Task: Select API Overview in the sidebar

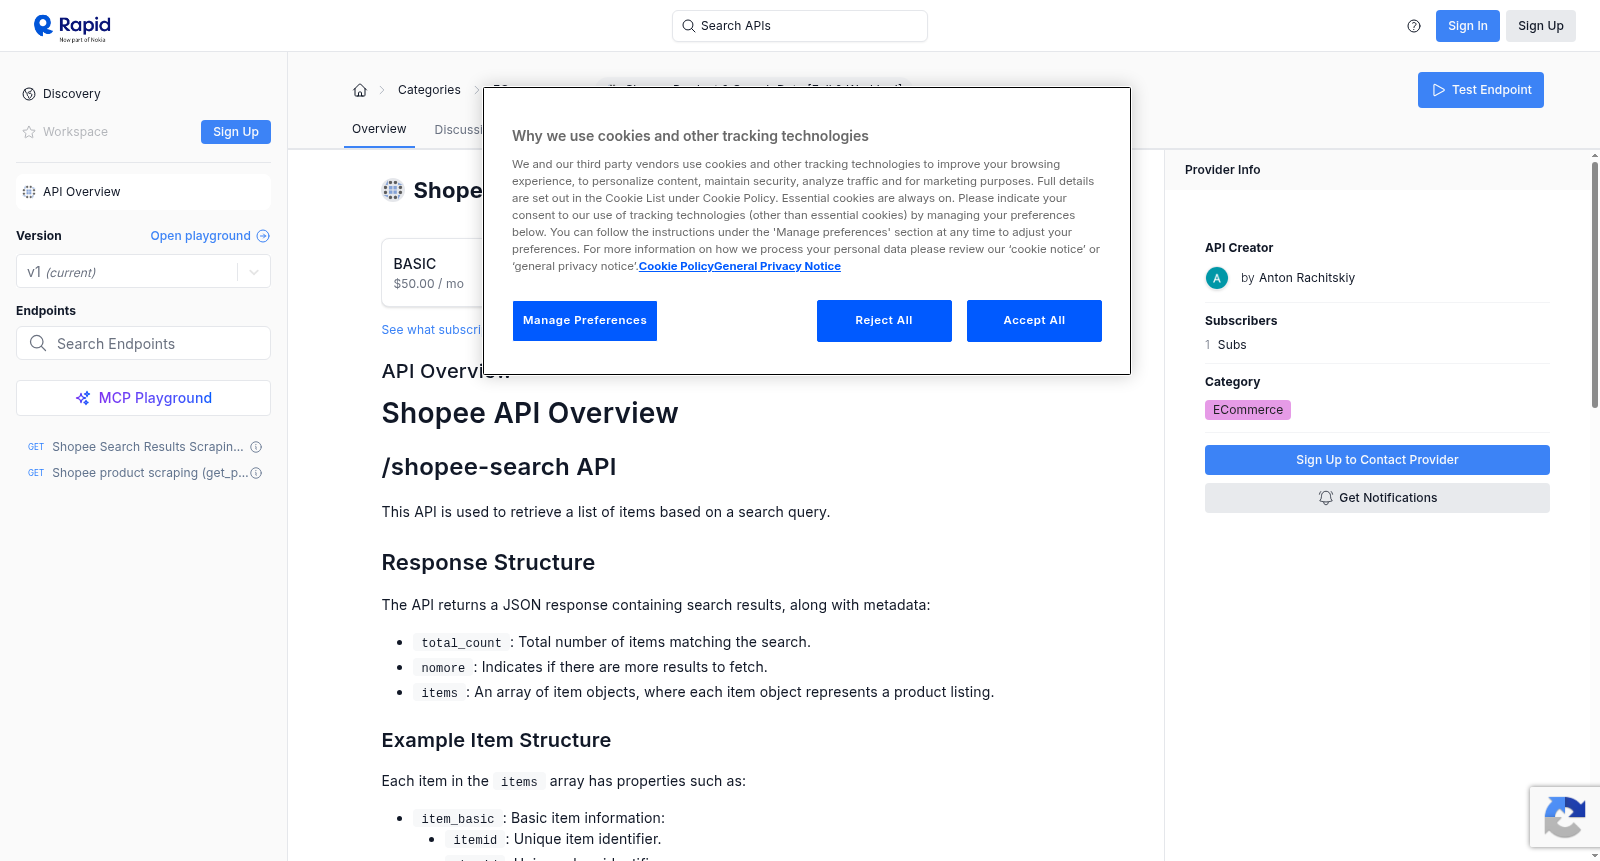Action: click(x=143, y=192)
